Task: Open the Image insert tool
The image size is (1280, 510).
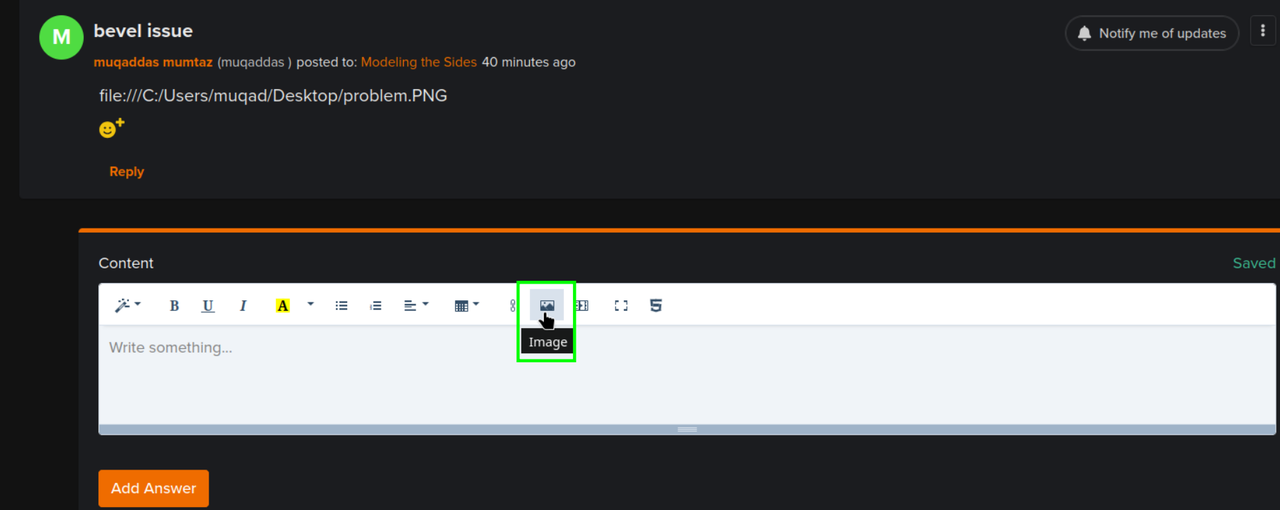Action: [547, 306]
